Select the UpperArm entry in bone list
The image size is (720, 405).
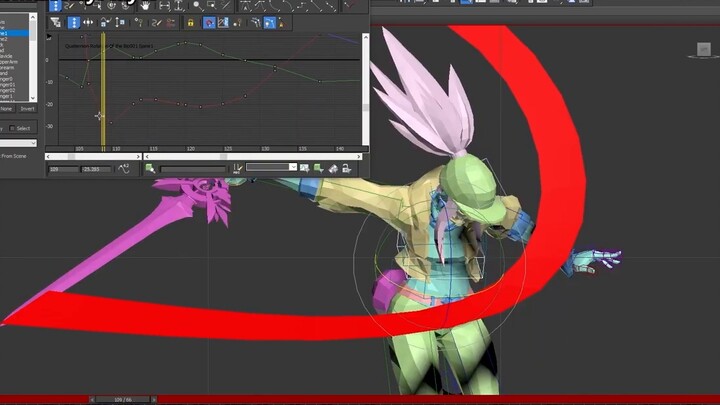click(x=9, y=62)
